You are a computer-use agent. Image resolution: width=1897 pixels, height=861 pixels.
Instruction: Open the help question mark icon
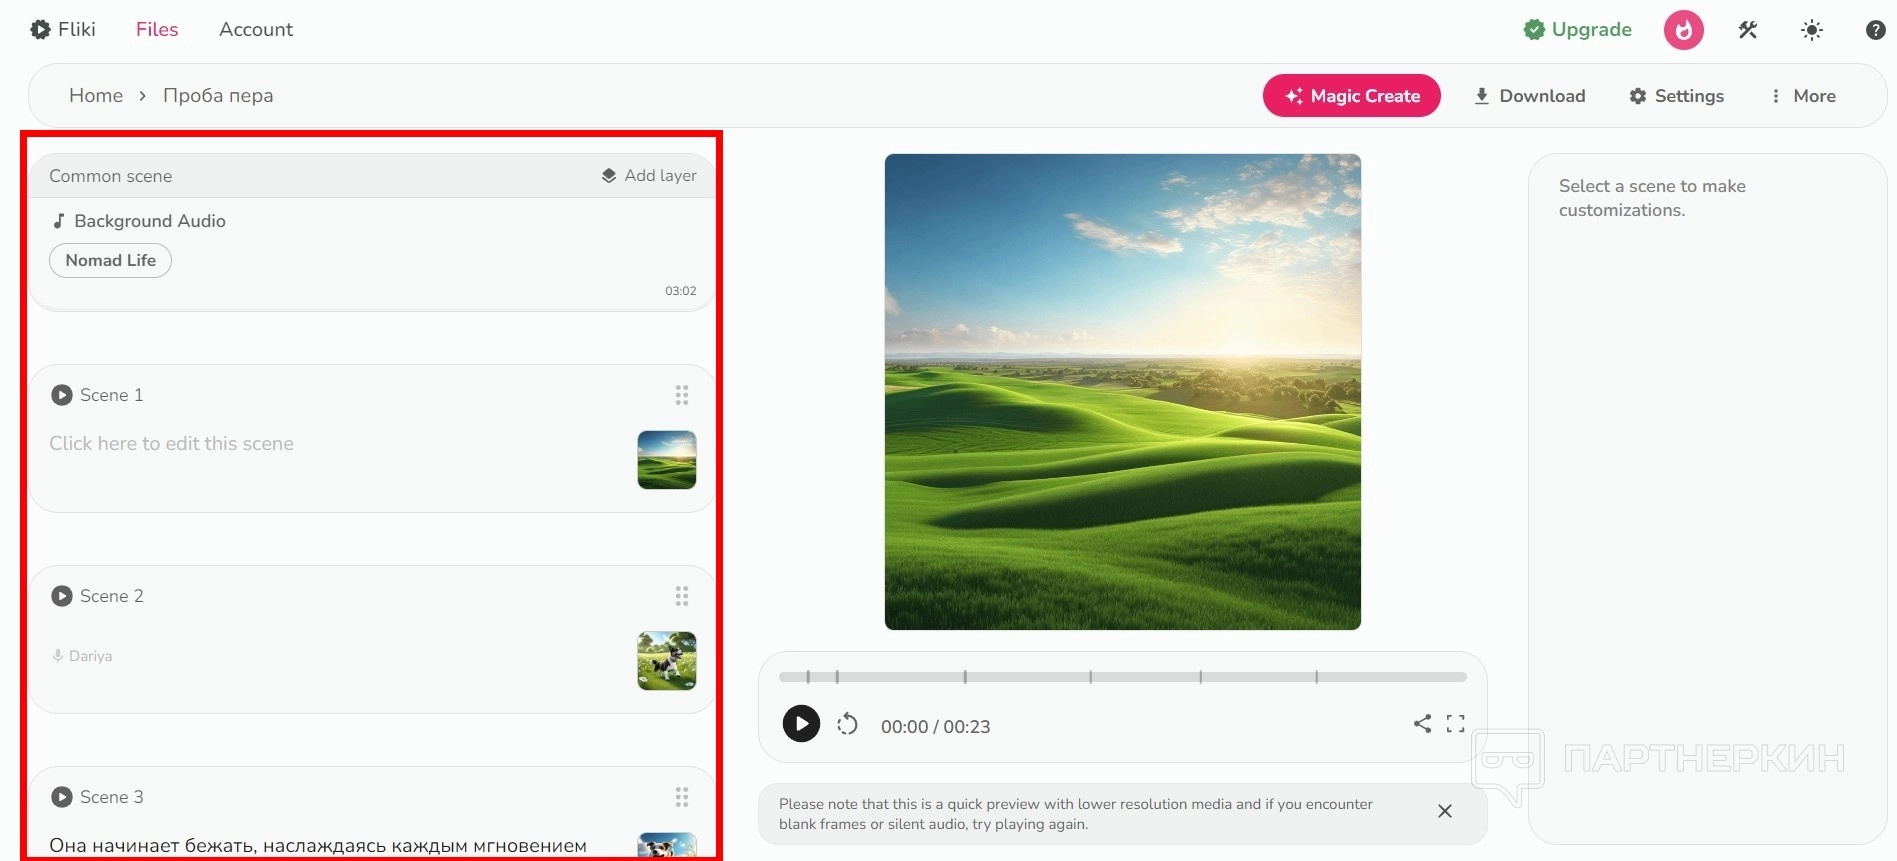(1876, 30)
